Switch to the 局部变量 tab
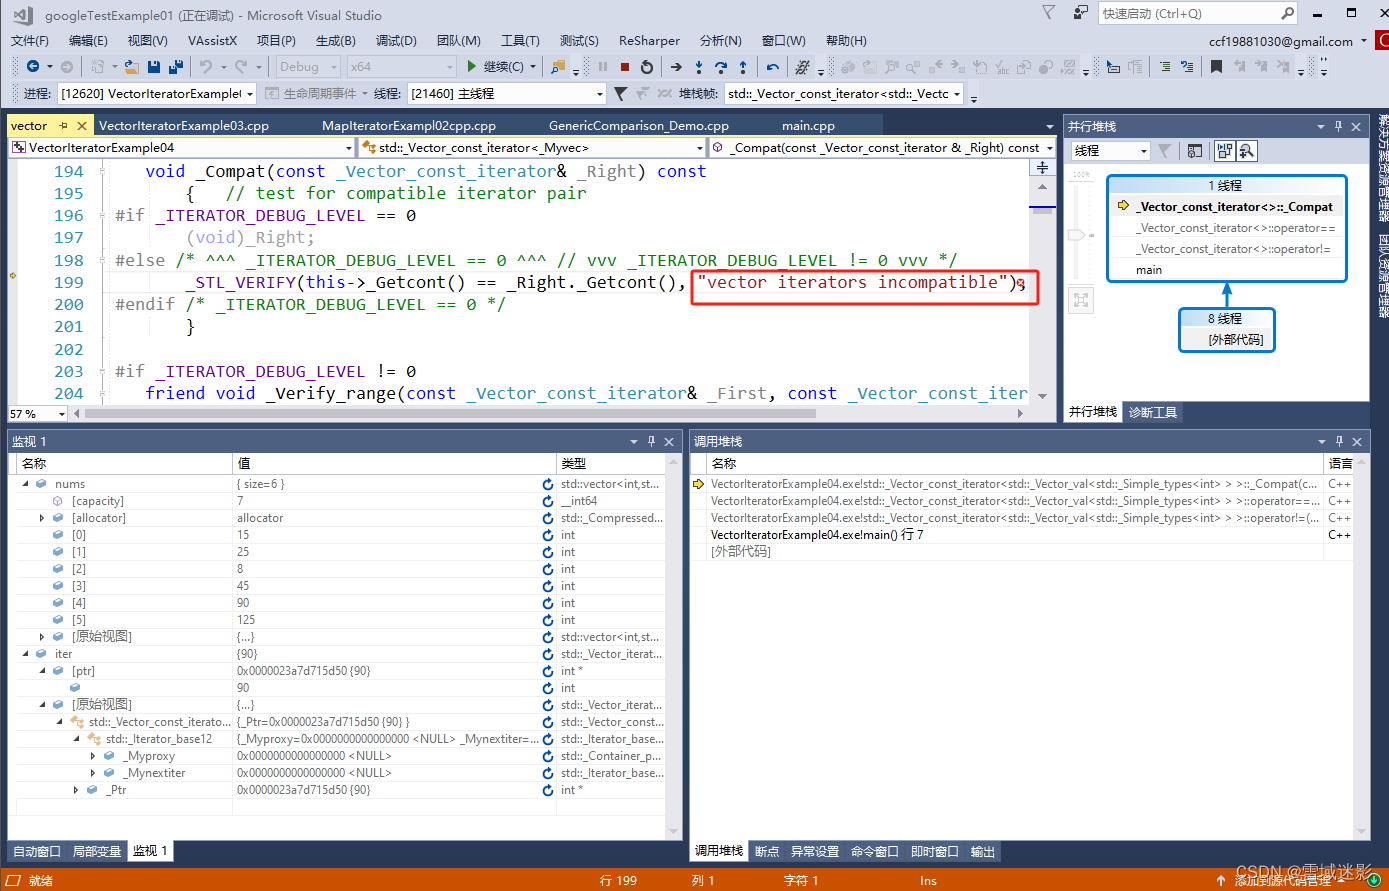 (x=97, y=852)
